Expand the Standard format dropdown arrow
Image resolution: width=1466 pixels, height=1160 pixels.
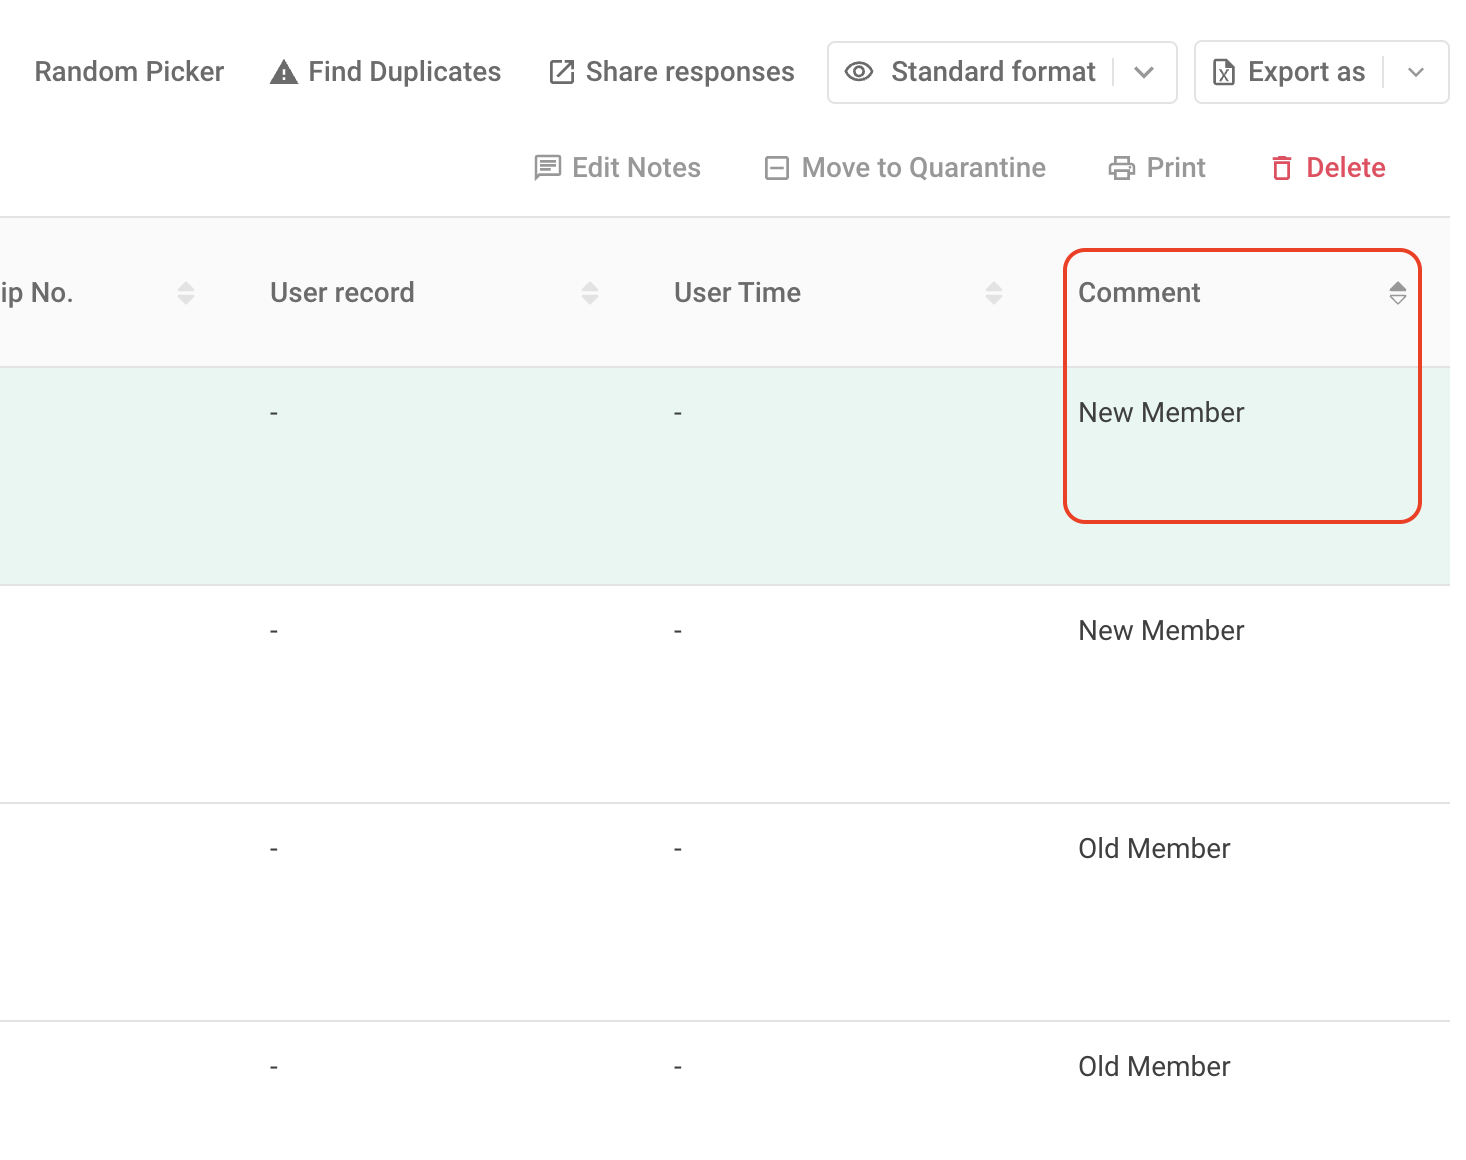pos(1145,72)
